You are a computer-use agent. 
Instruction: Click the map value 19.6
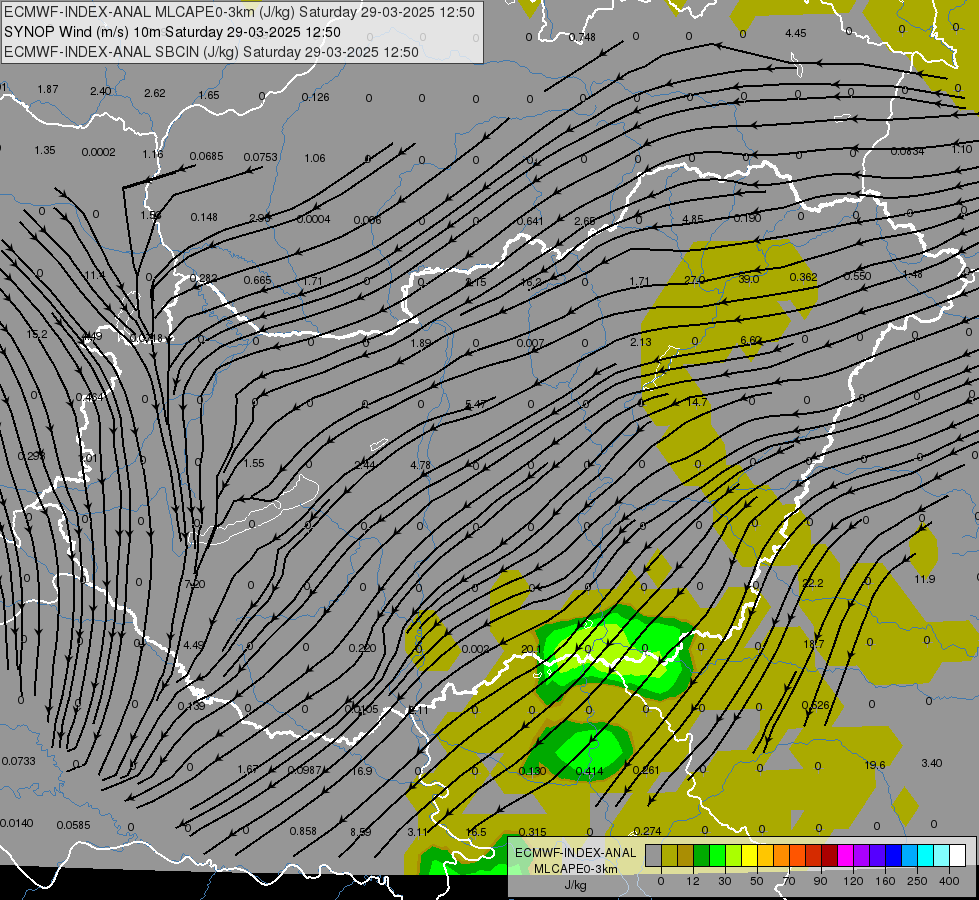point(875,765)
